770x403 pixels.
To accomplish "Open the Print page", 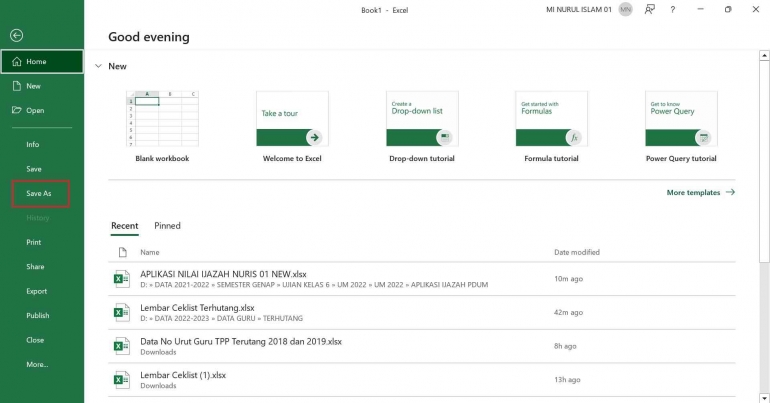I will click(x=34, y=242).
